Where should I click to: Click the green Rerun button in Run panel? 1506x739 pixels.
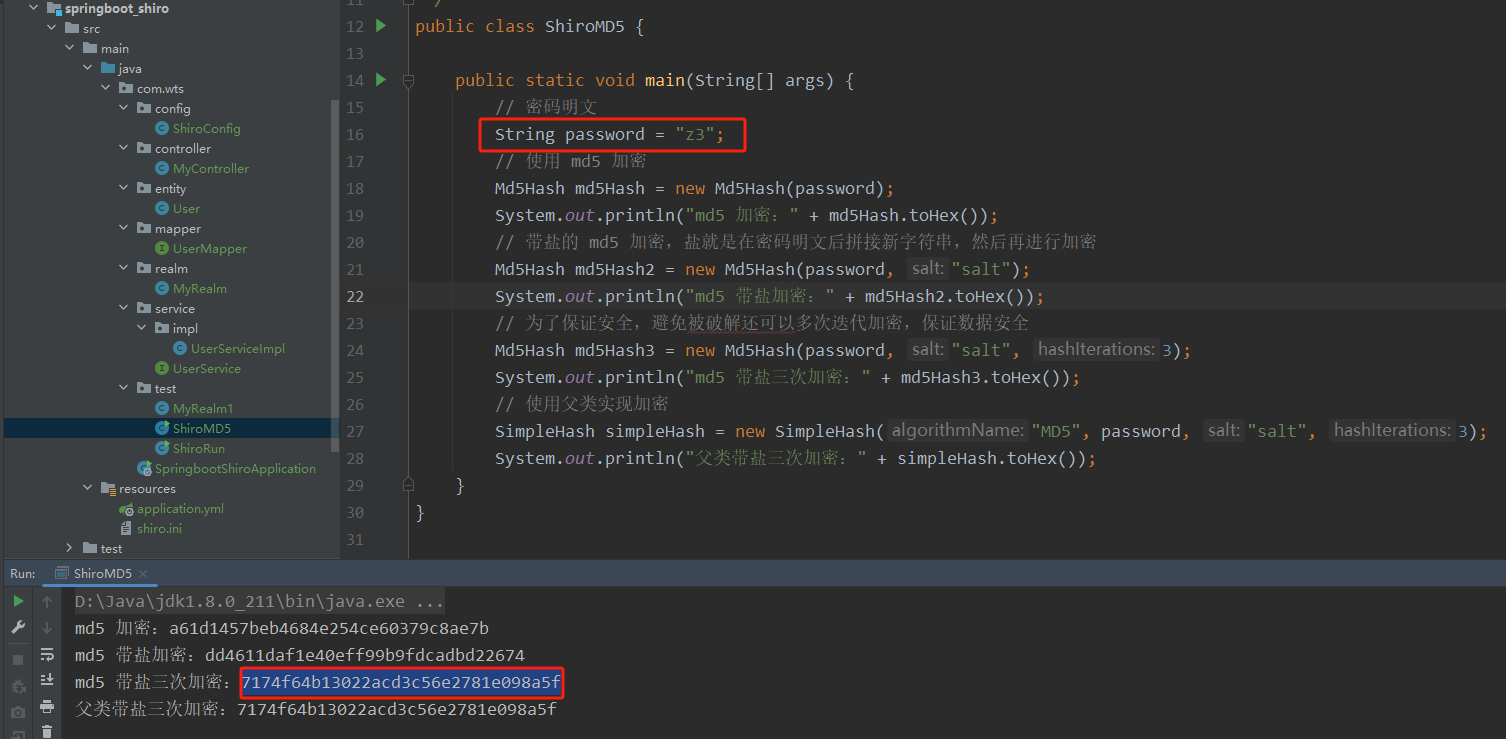[18, 601]
